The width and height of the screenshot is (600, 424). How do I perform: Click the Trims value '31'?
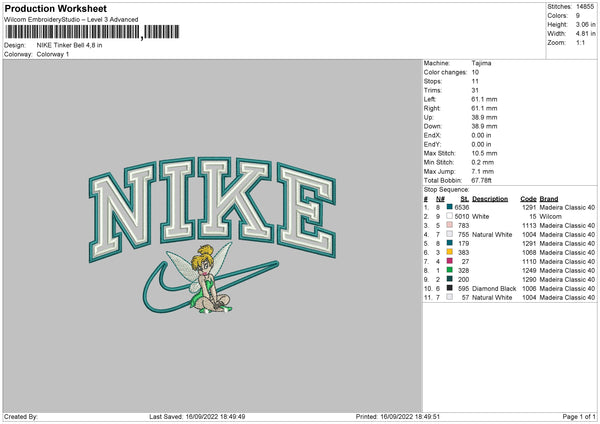[475, 90]
